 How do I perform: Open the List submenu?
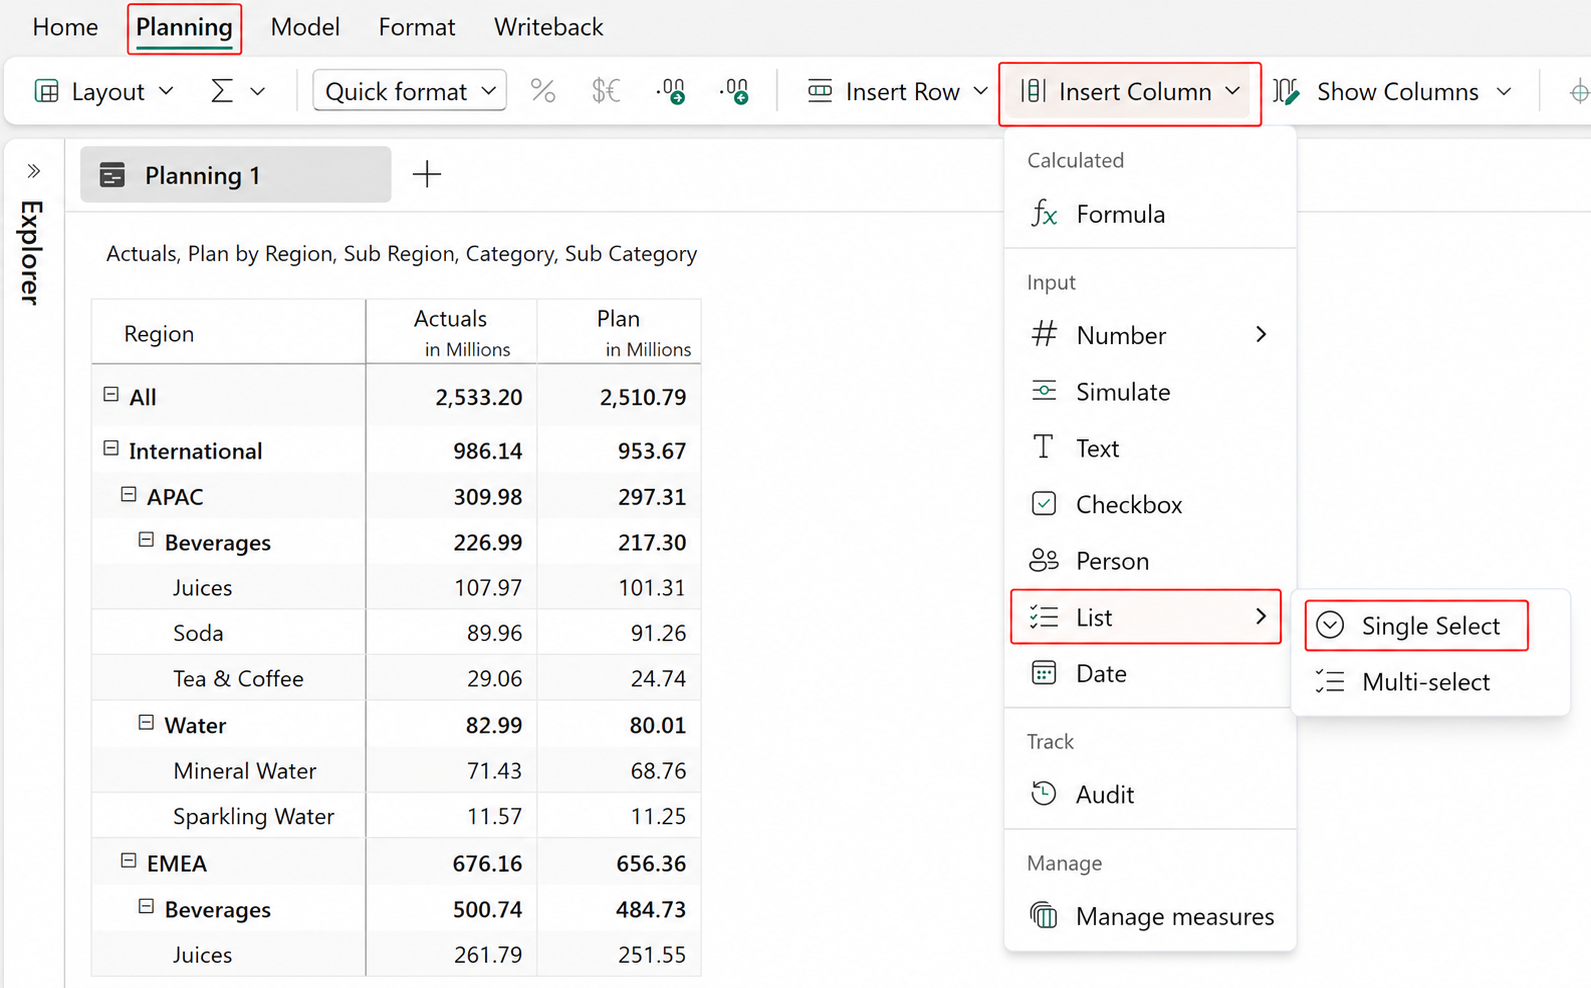pyautogui.click(x=1146, y=617)
